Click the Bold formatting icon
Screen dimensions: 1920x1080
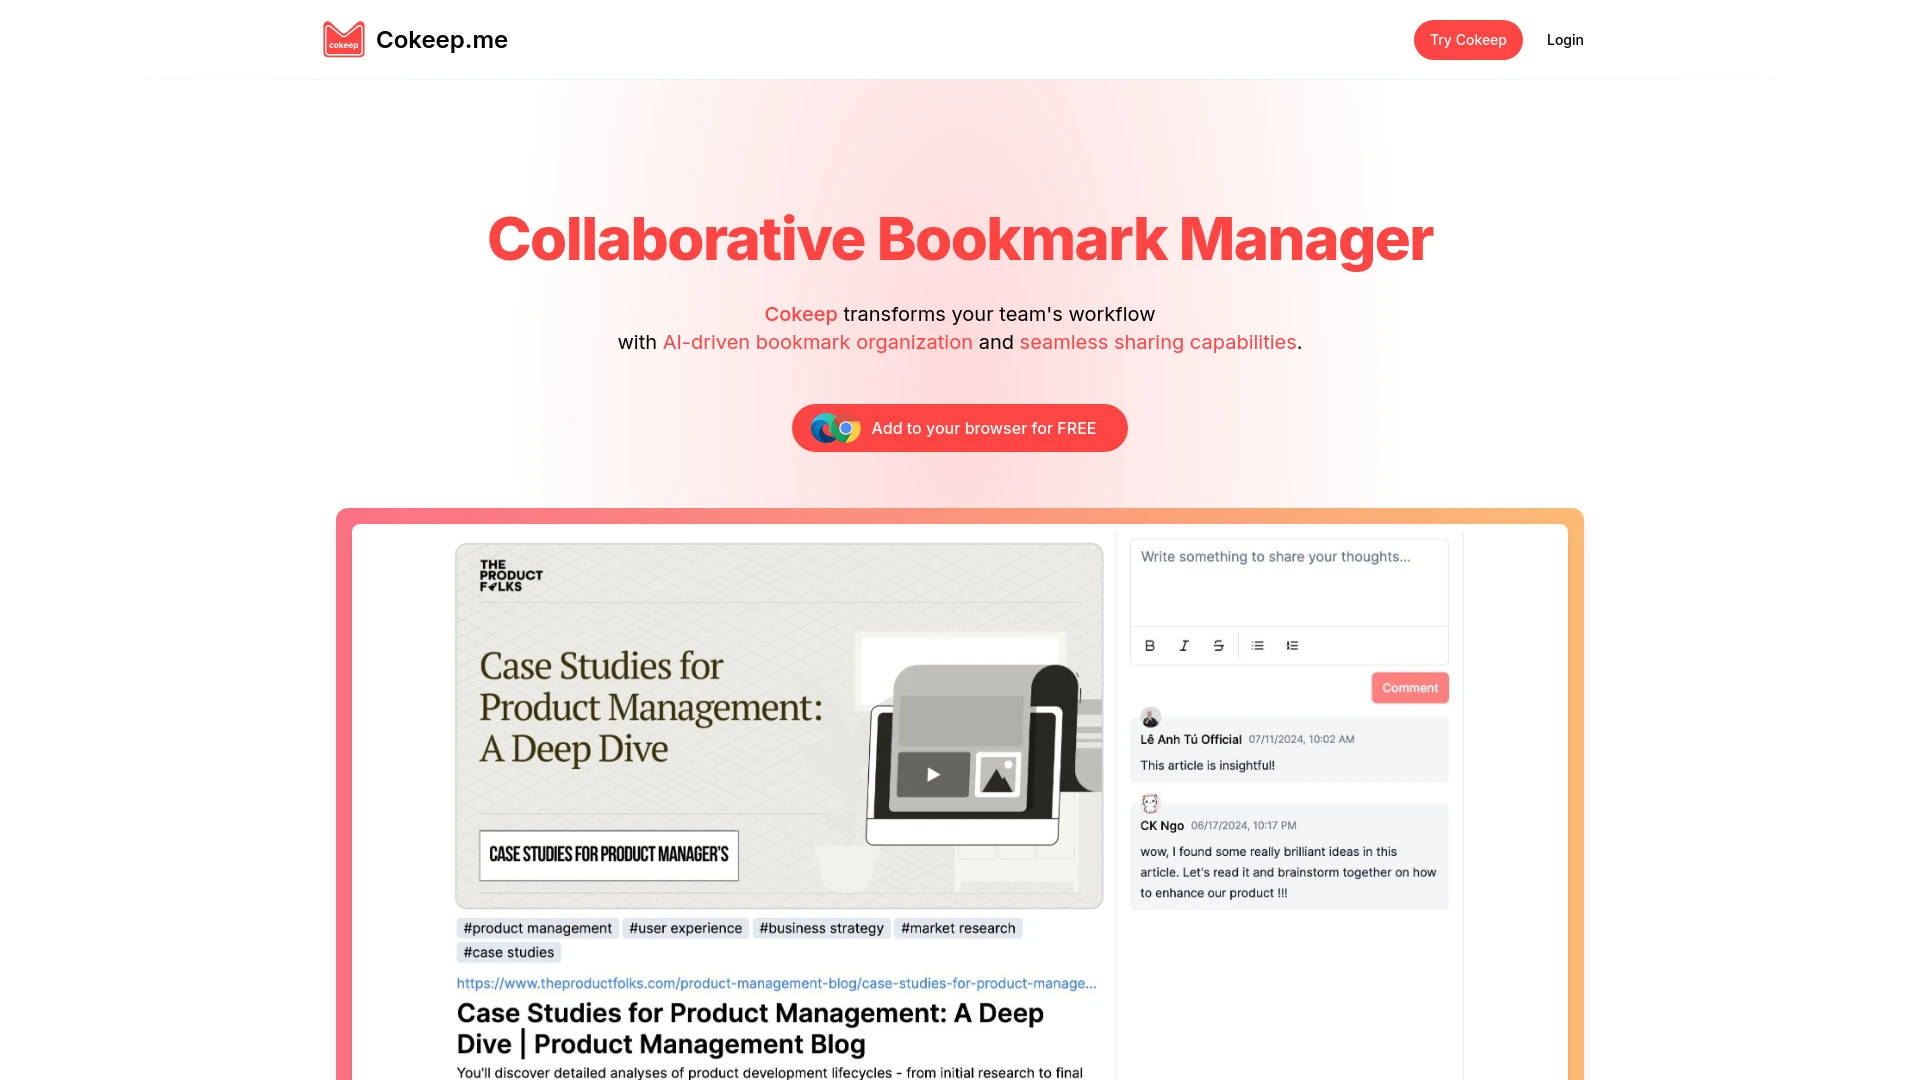click(x=1150, y=645)
